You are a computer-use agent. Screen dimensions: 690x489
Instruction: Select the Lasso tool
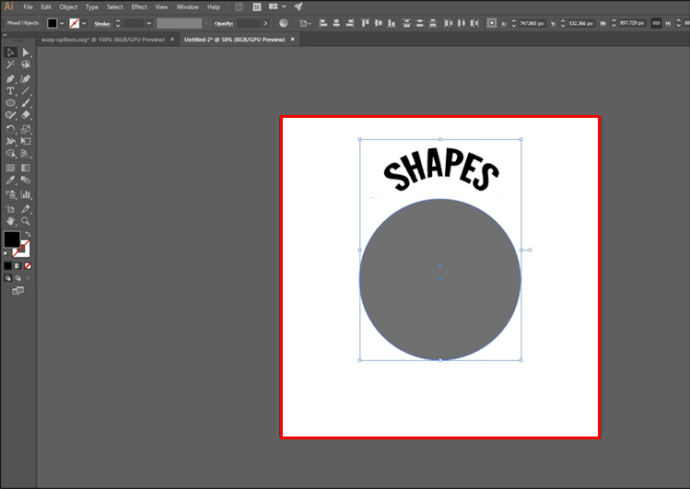point(26,65)
